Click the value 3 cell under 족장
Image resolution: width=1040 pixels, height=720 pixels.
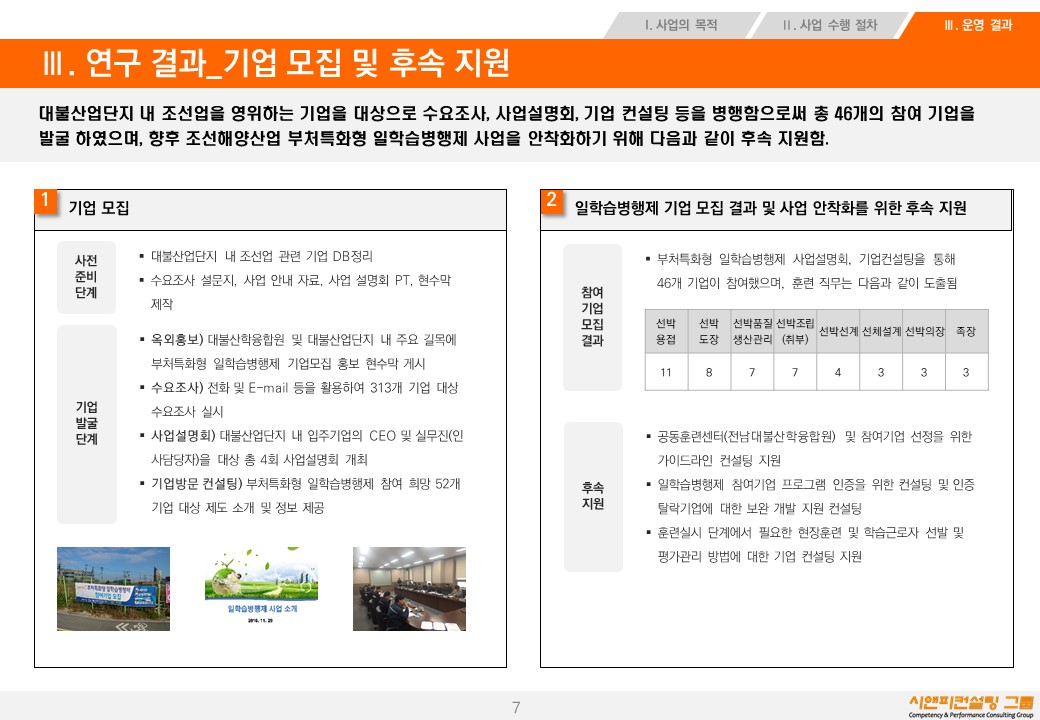pyautogui.click(x=966, y=372)
